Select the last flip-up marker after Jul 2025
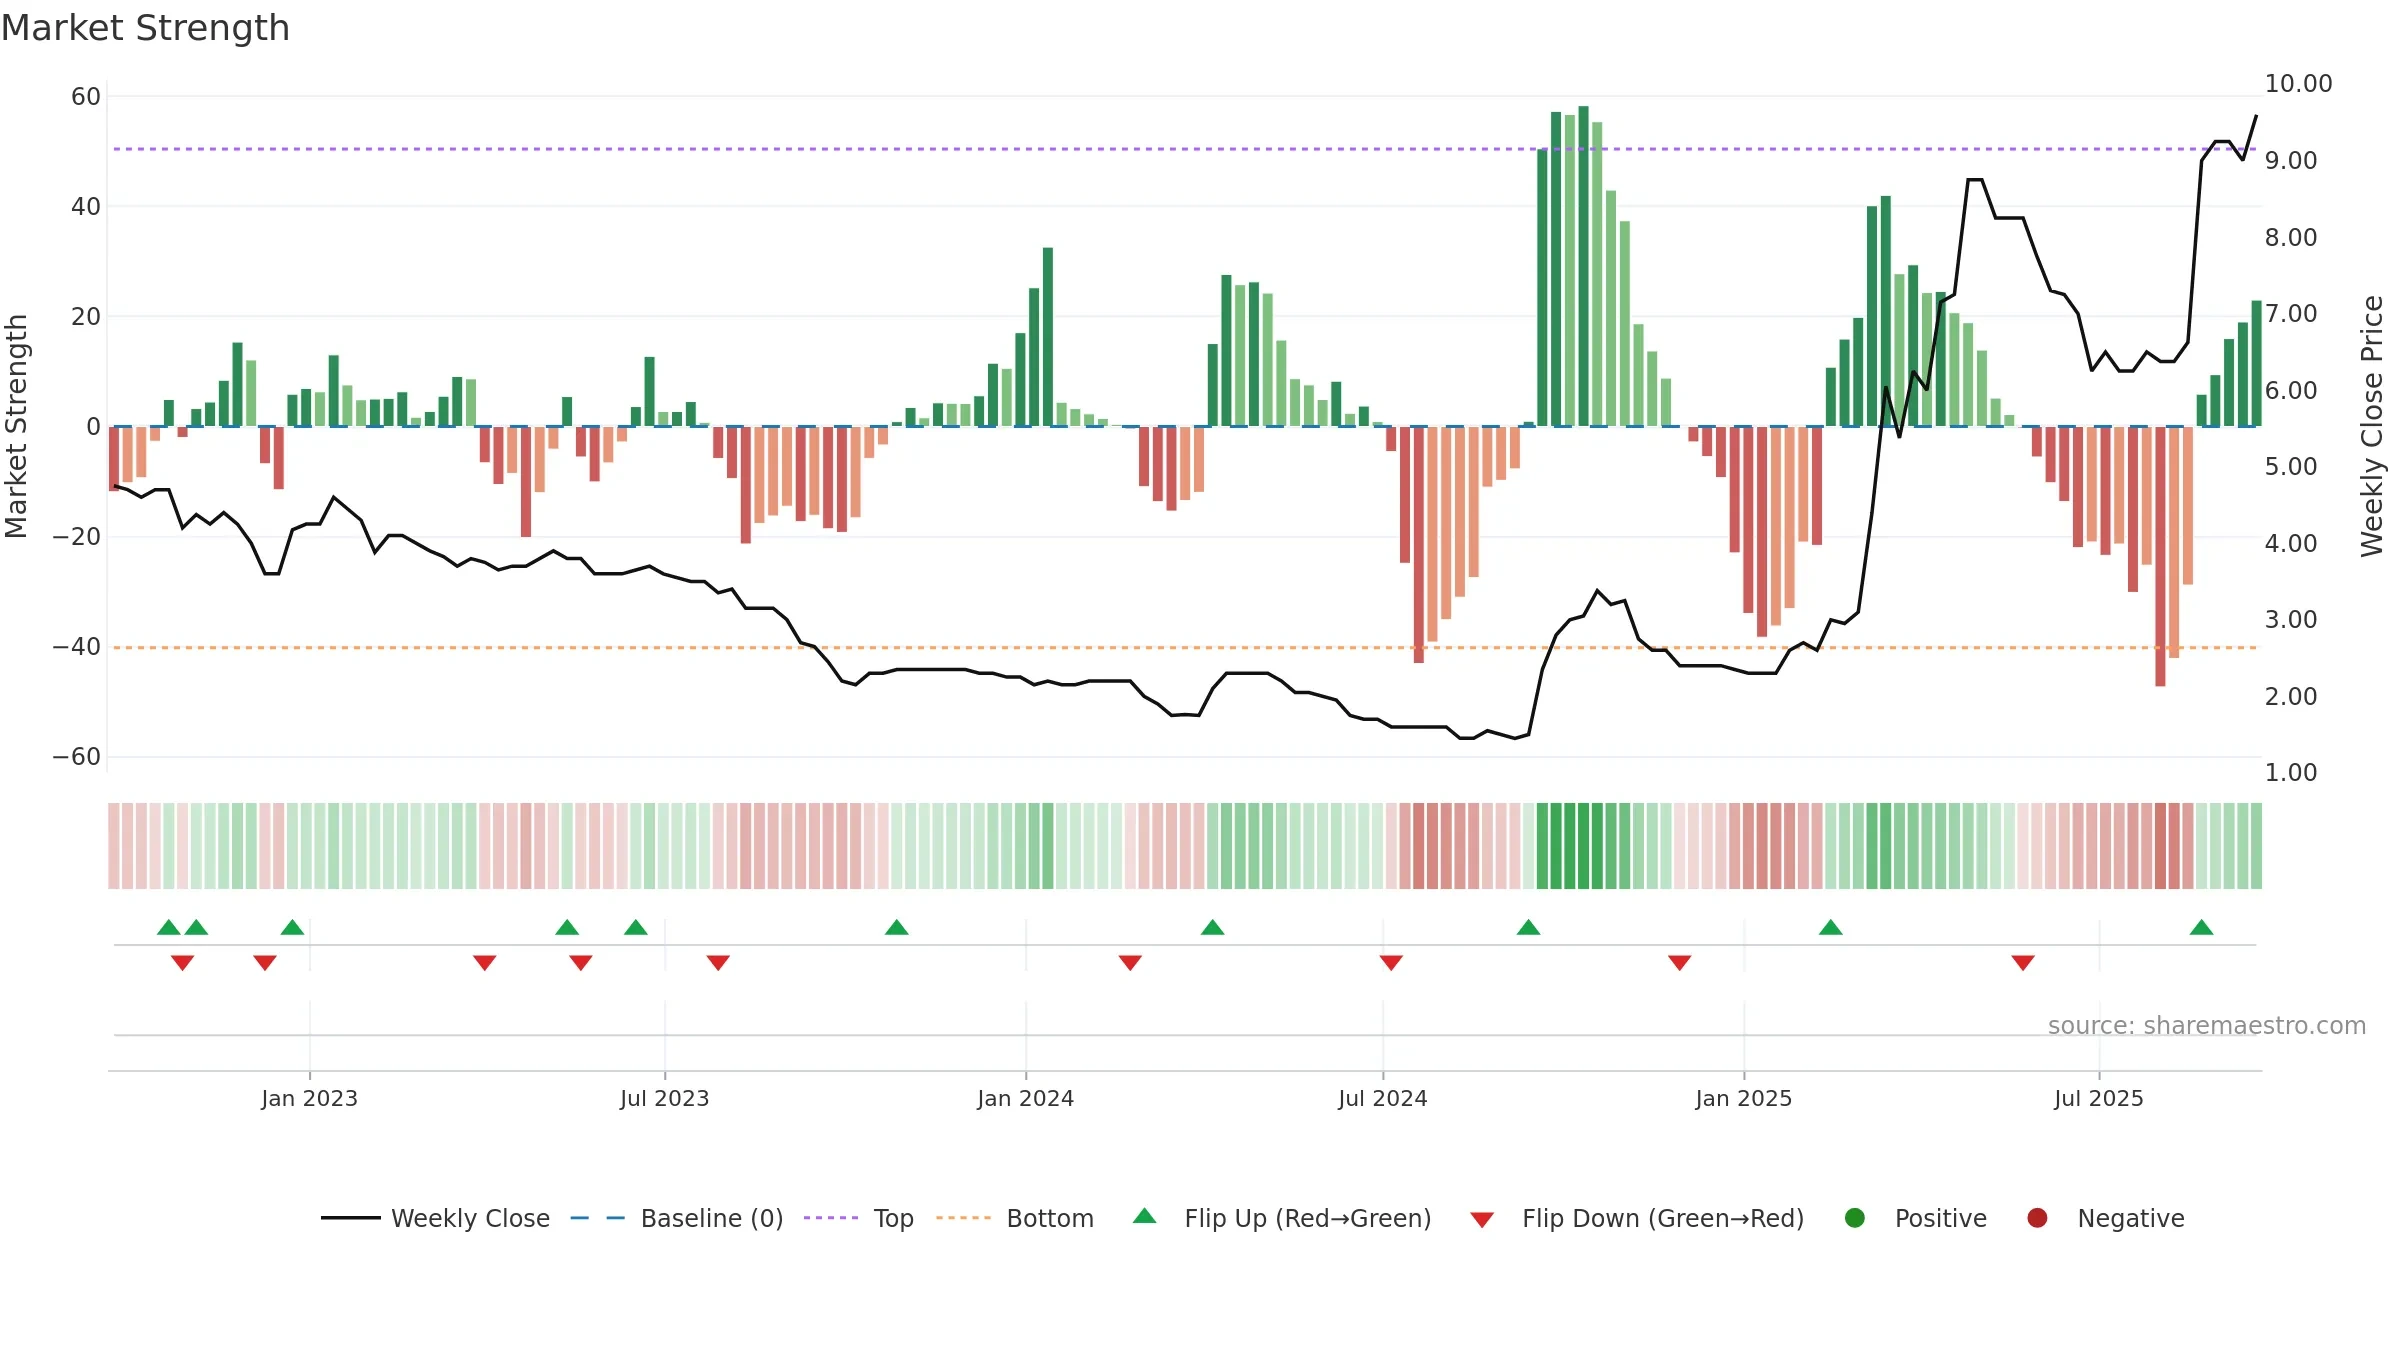Image resolution: width=2400 pixels, height=1350 pixels. [x=2201, y=927]
